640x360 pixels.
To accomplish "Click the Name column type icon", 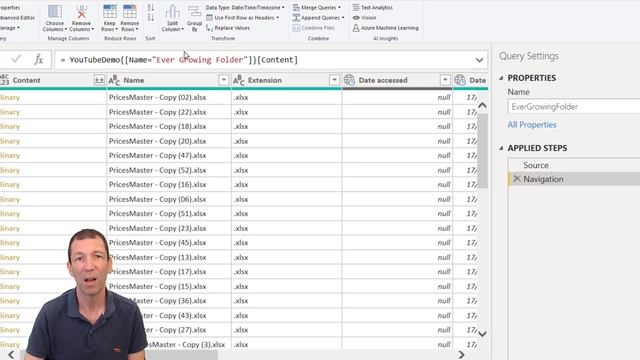I will pyautogui.click(x=114, y=80).
